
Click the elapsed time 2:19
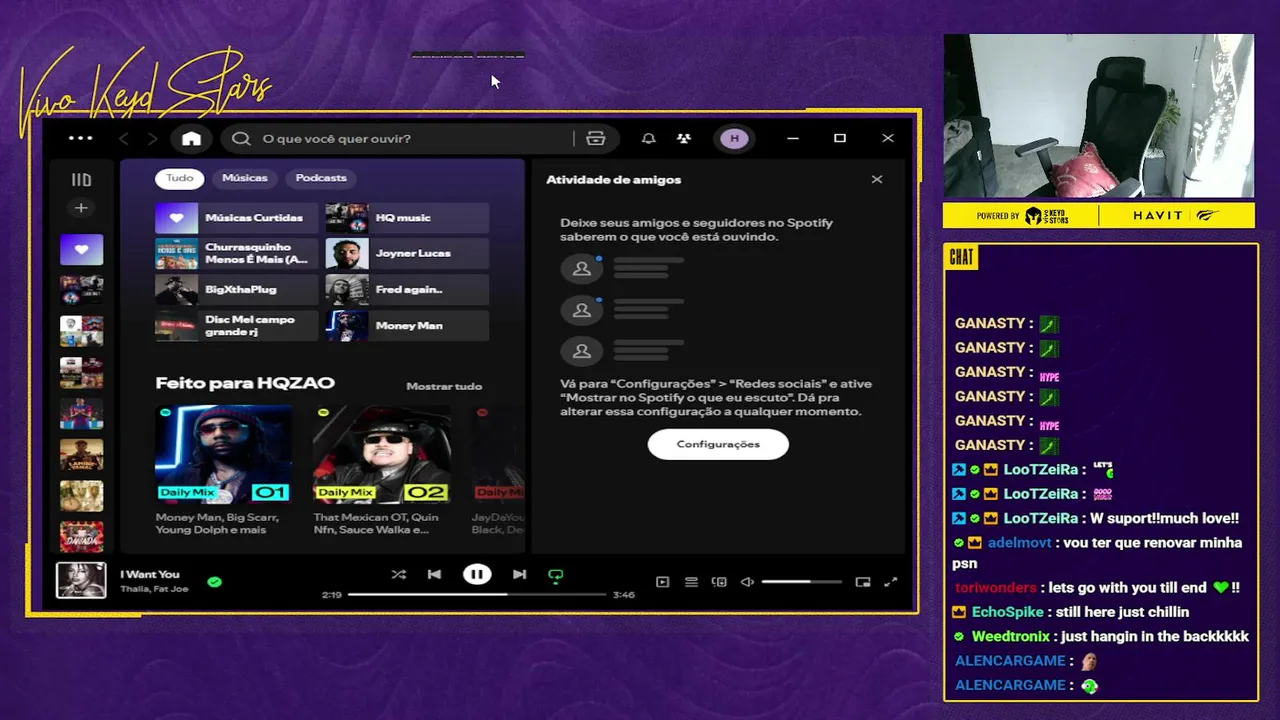pyautogui.click(x=332, y=595)
